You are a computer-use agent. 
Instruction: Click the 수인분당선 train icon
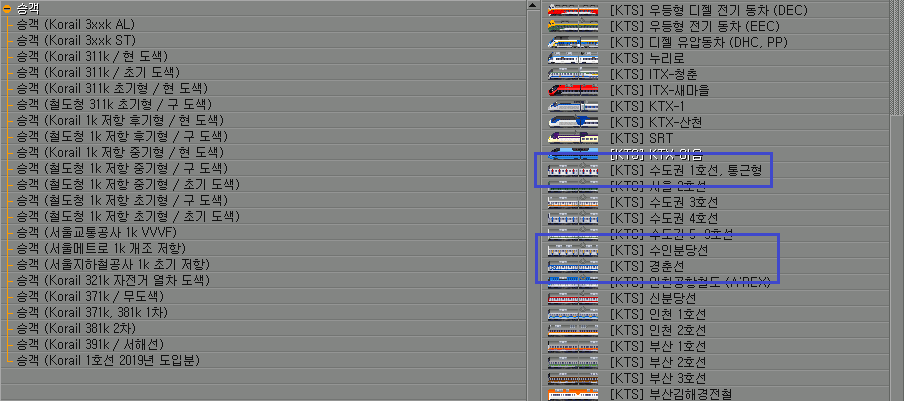tap(573, 251)
